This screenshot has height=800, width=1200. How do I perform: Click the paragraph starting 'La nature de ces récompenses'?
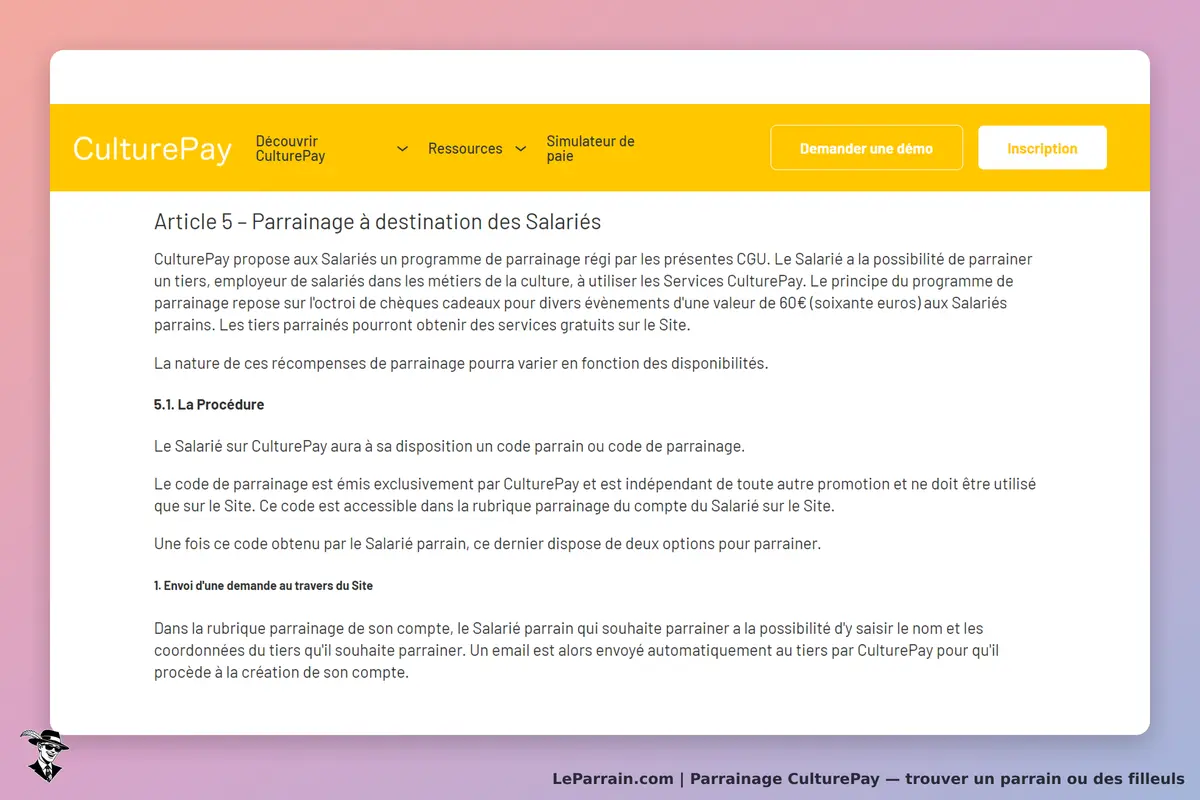[x=461, y=363]
